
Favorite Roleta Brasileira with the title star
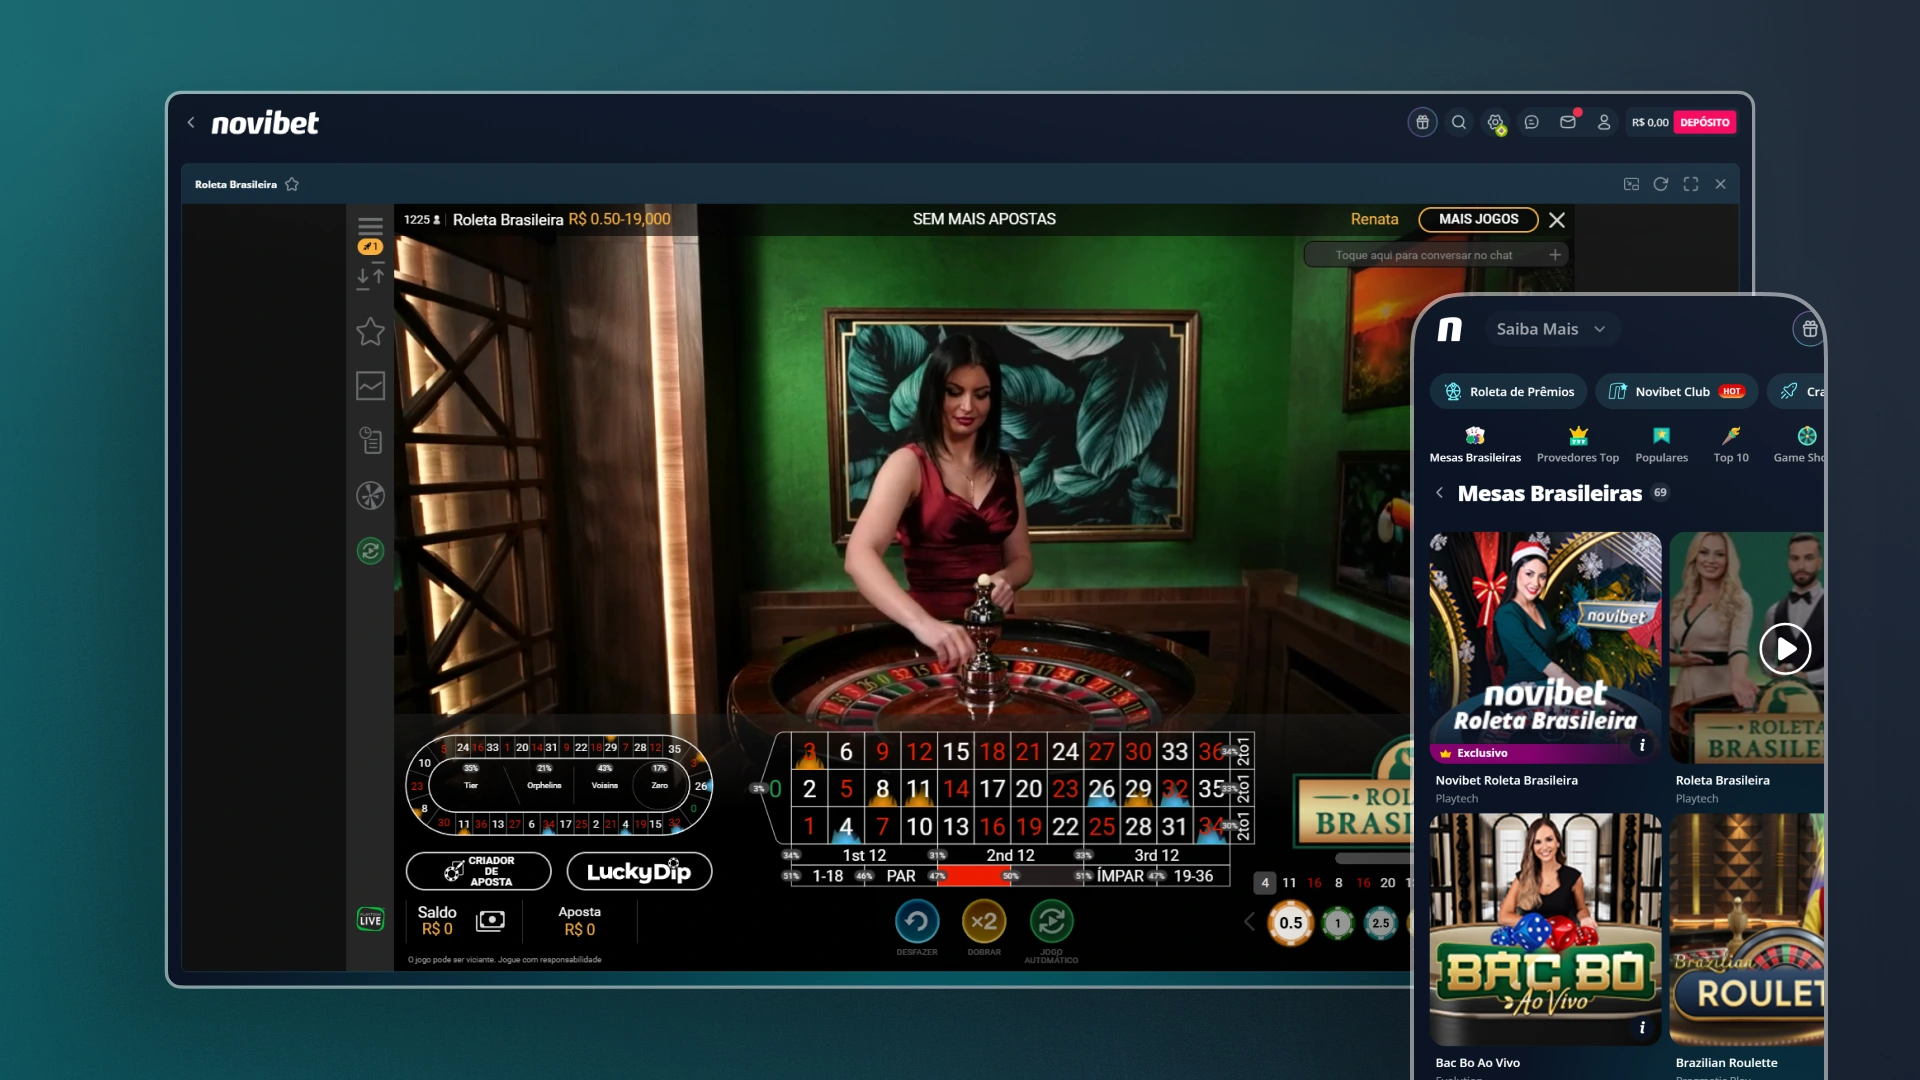click(292, 184)
